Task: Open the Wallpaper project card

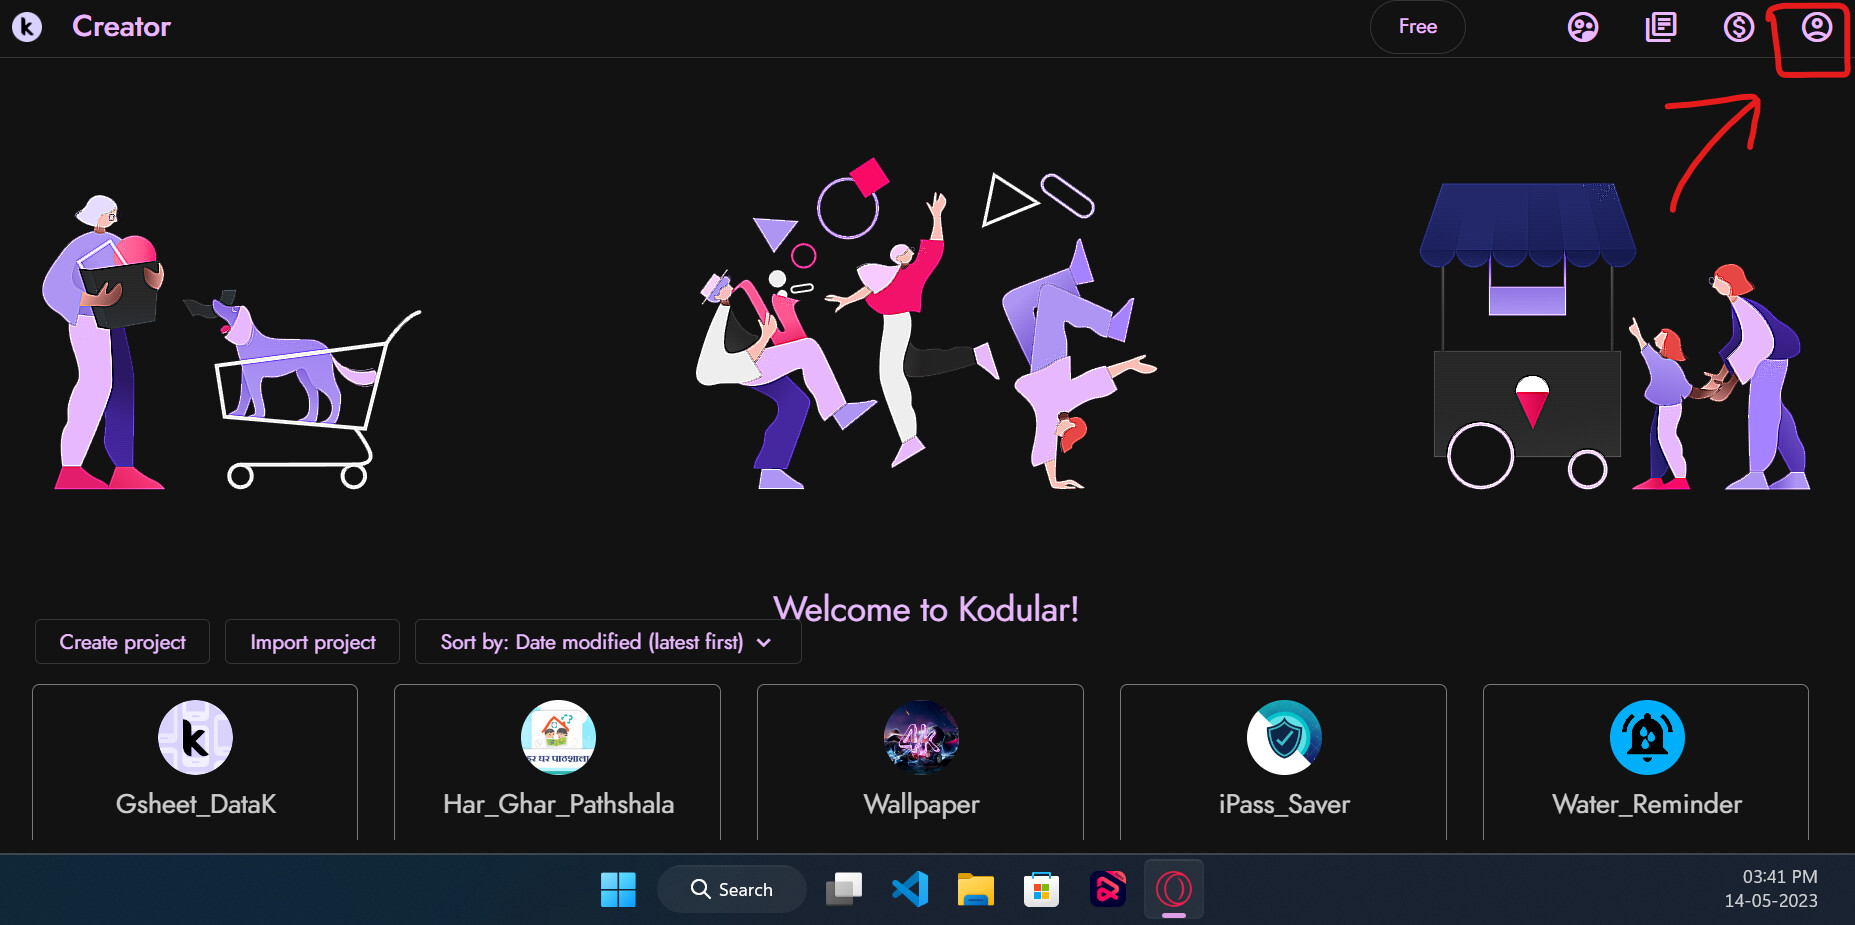Action: coord(920,762)
